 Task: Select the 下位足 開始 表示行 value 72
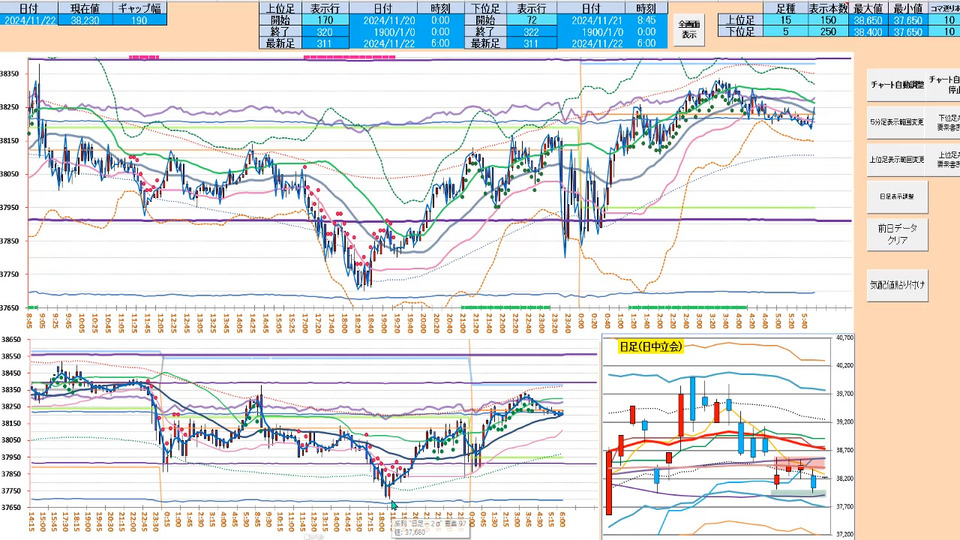pos(531,20)
